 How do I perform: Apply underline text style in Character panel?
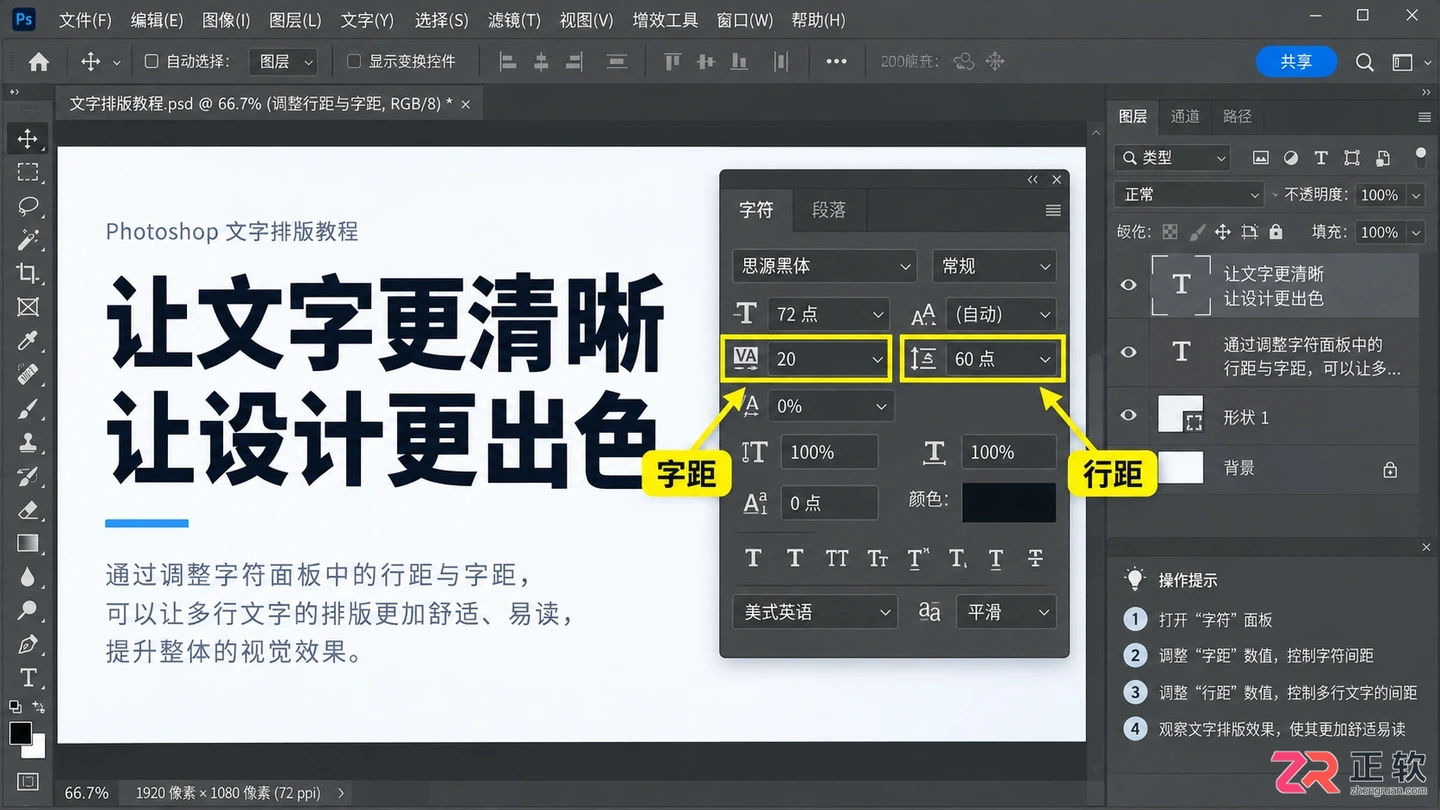click(996, 559)
